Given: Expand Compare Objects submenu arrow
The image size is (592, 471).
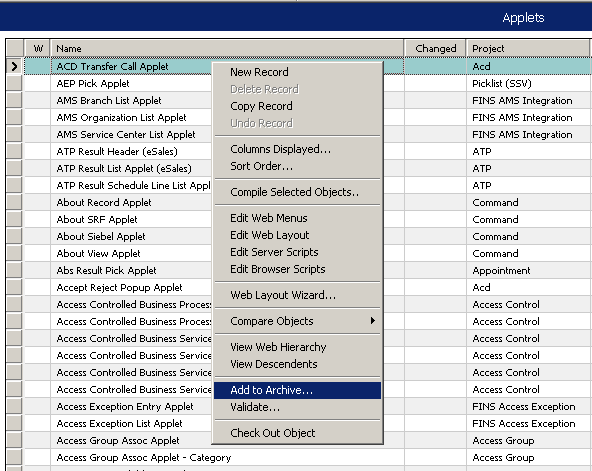Looking at the screenshot, I should point(373,321).
